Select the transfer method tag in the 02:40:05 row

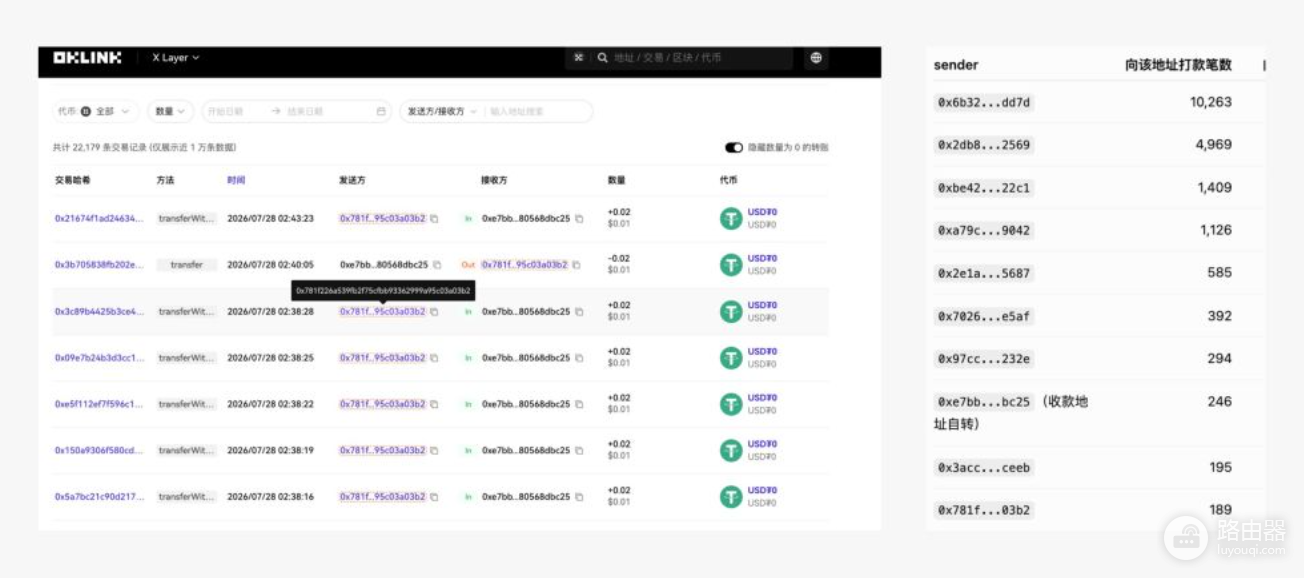pos(187,265)
